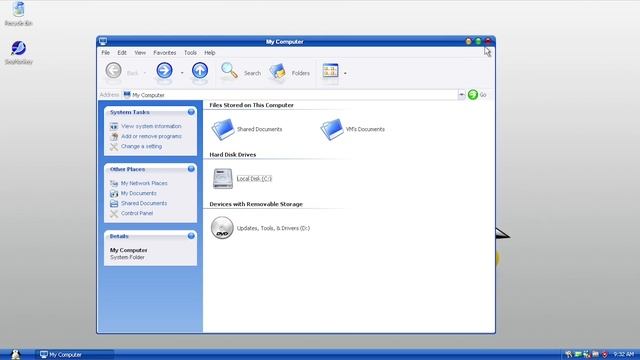Open Control Panel link
The width and height of the screenshot is (640, 360).
137,213
